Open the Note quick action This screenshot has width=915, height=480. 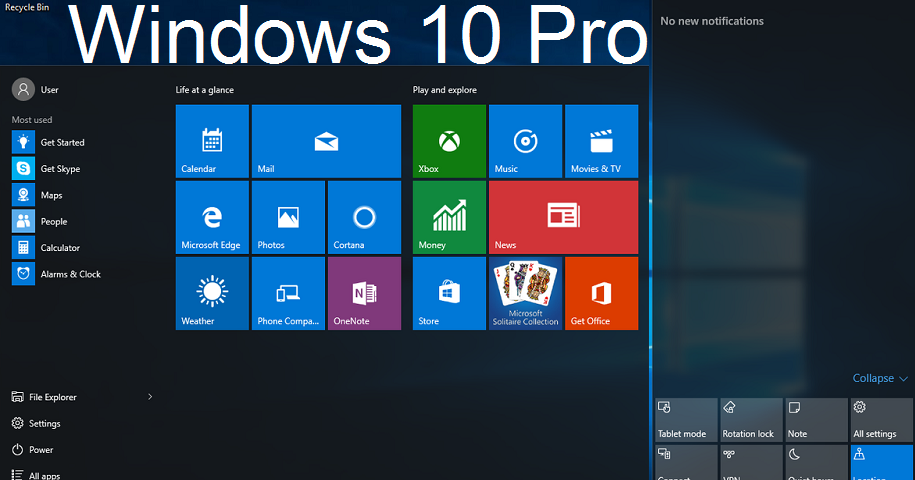pyautogui.click(x=816, y=420)
